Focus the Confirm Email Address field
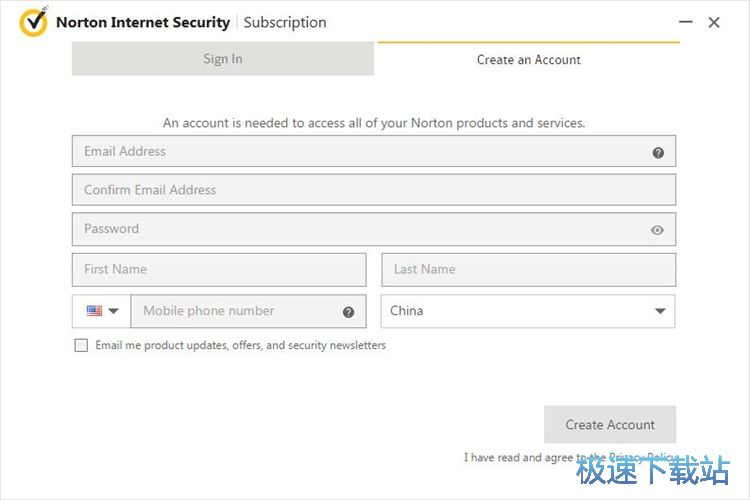750x500 pixels. click(373, 190)
